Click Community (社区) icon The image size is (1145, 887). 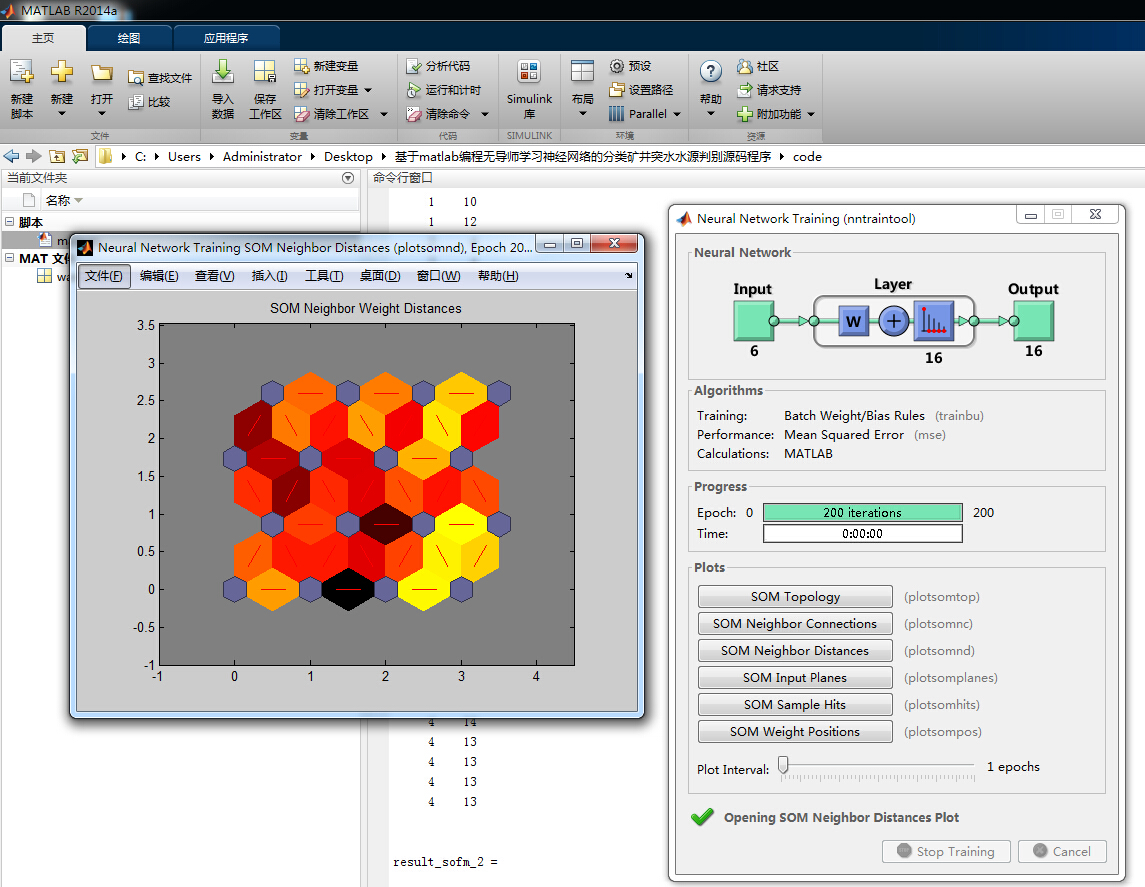[x=745, y=66]
